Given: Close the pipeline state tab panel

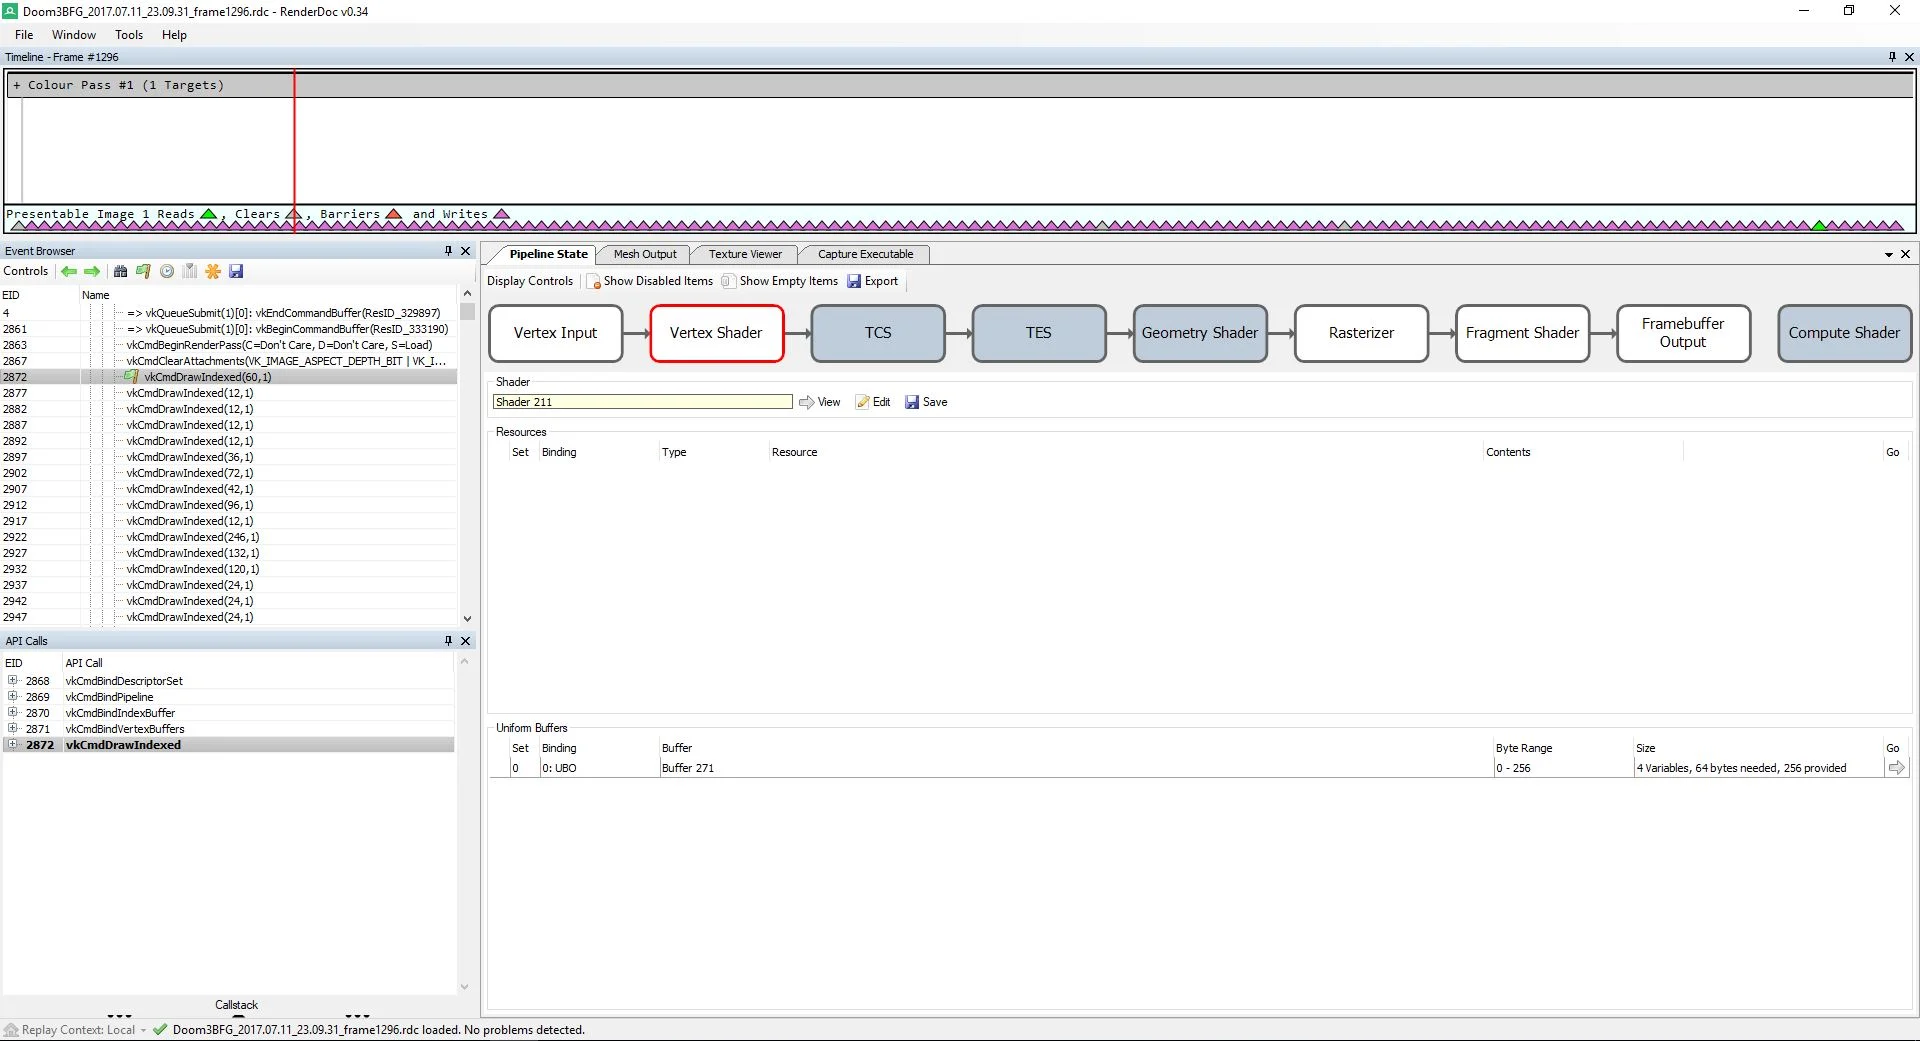Looking at the screenshot, I should pos(1905,254).
